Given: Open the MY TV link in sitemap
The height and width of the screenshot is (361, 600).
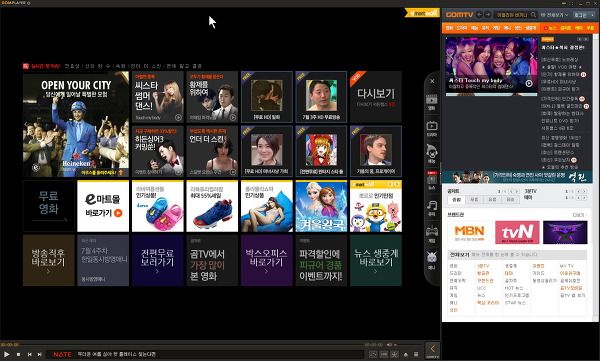Looking at the screenshot, I should tap(567, 266).
